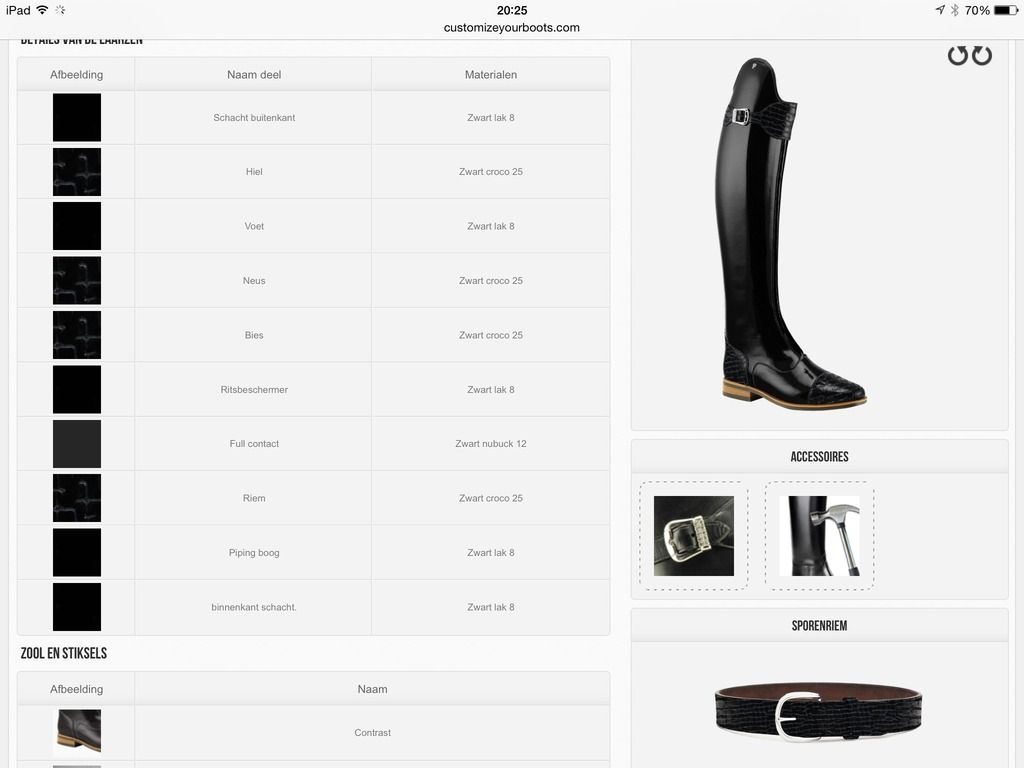Viewport: 1024px width, 768px height.
Task: Tap the customizeyourboots.com address bar
Action: click(511, 27)
